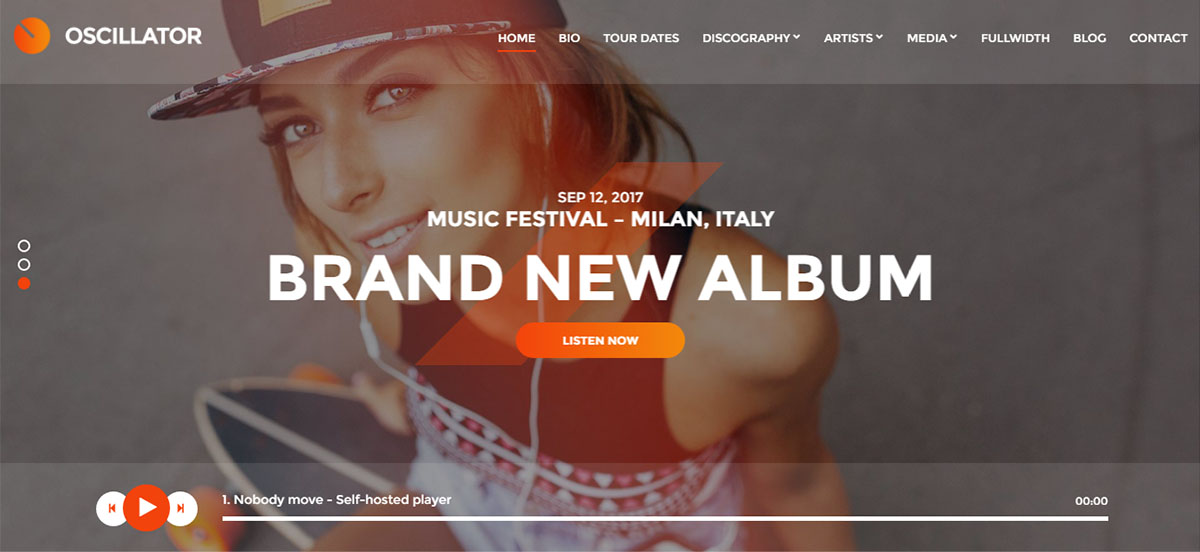
Task: Open the Home menu item
Action: click(x=517, y=38)
